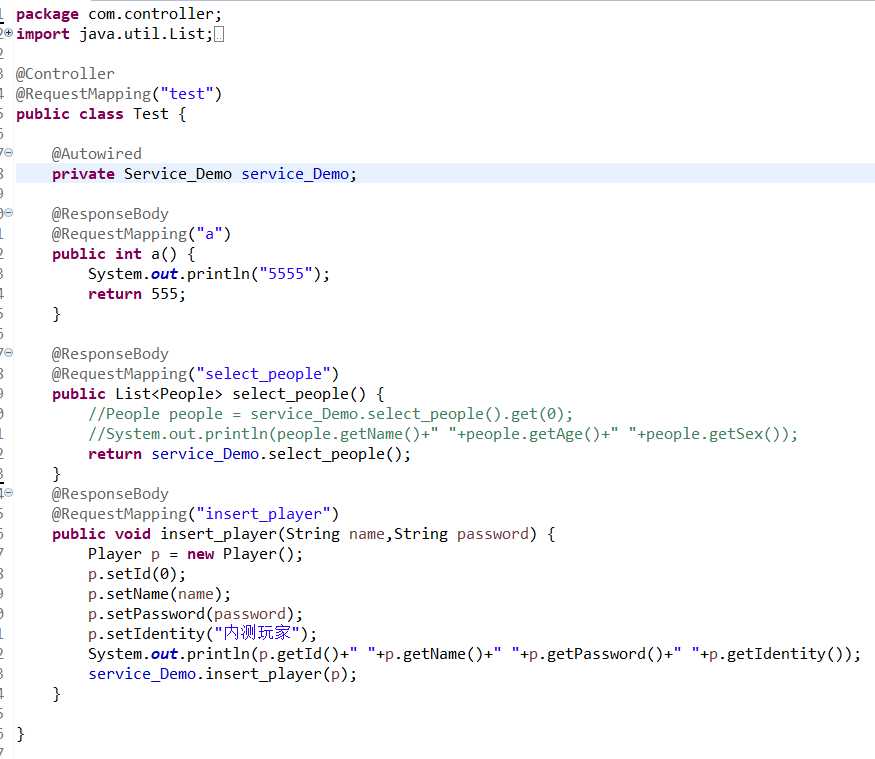This screenshot has width=875, height=759.
Task: Click @ResponseBody above @RequestMapping("a")
Action: pos(110,214)
